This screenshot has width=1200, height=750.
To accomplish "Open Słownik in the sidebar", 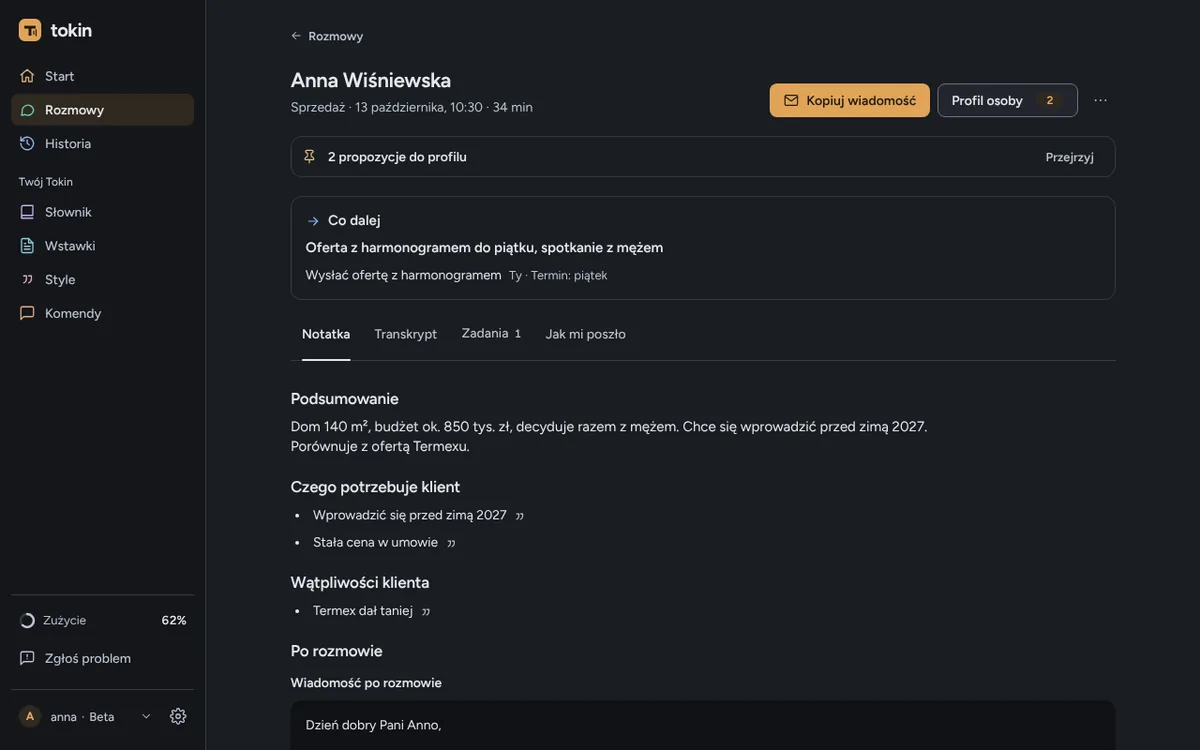I will tap(102, 212).
